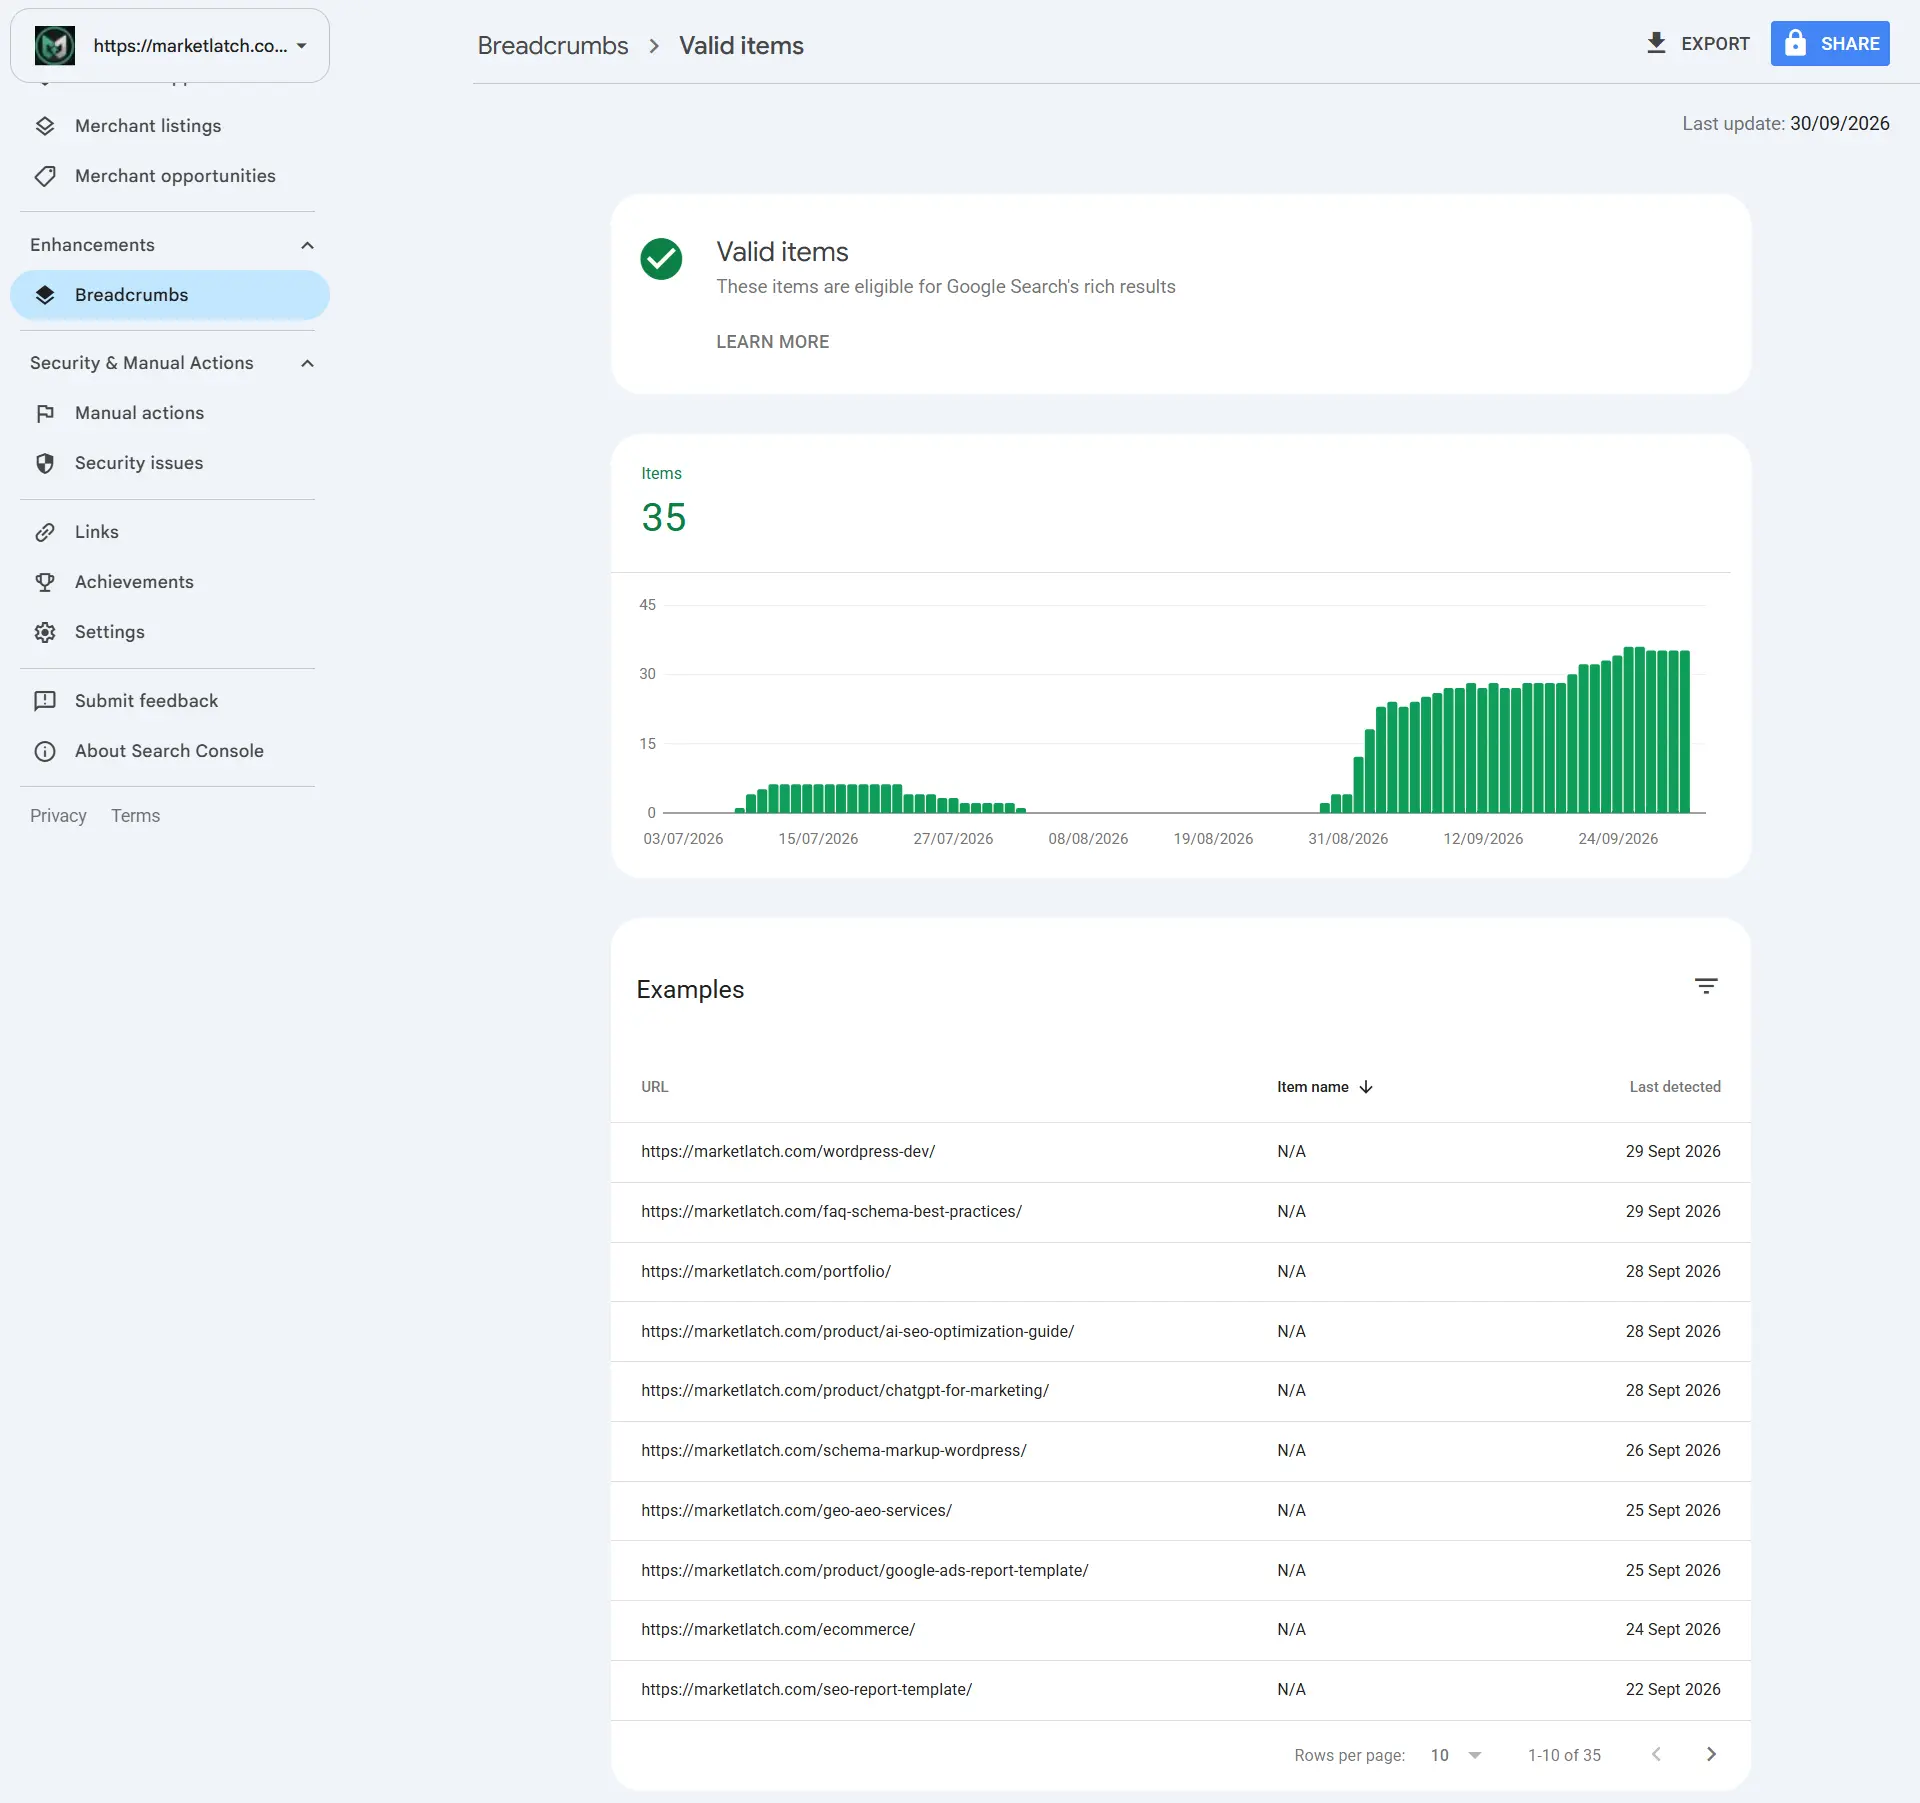
Task: Click the URL column header
Action: coord(655,1087)
